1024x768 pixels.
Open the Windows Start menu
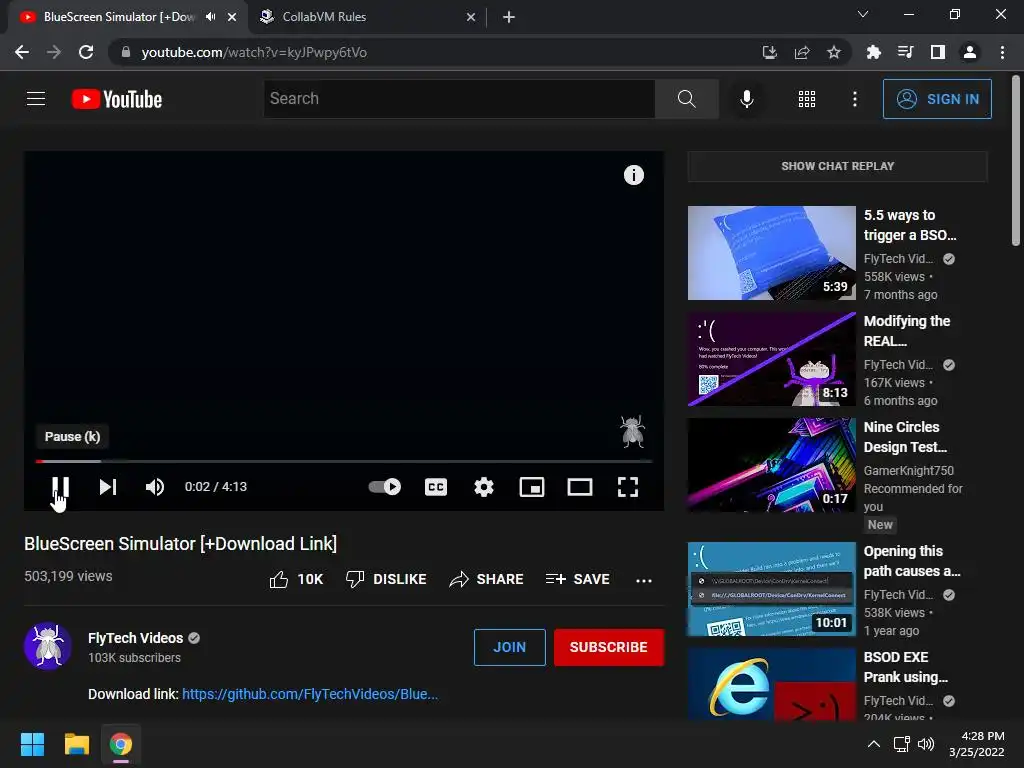tap(32, 744)
